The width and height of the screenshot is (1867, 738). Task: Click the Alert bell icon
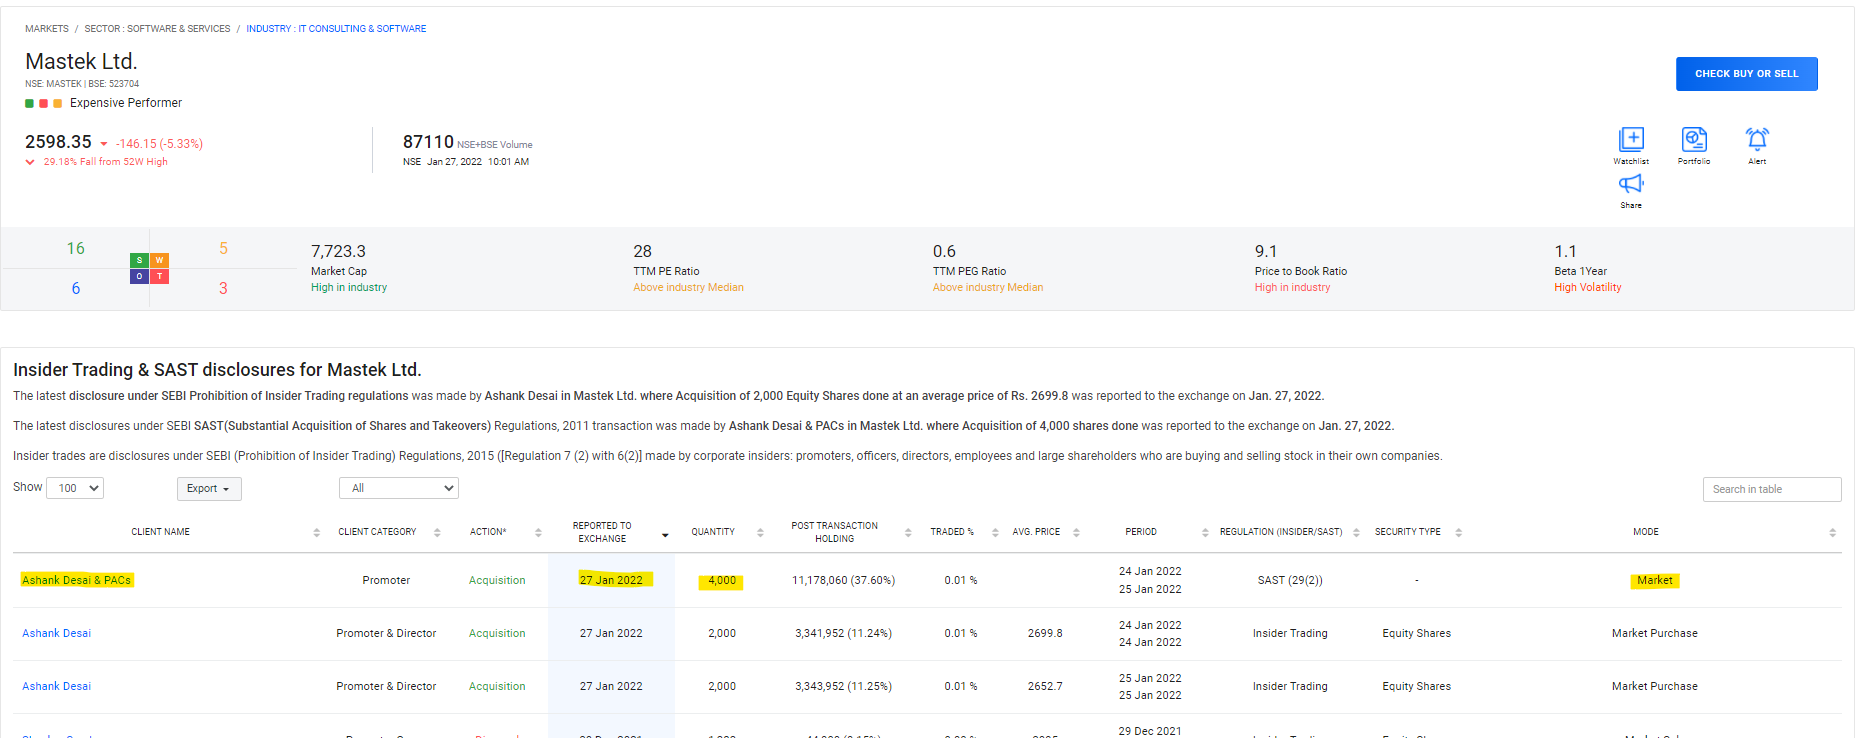1756,139
